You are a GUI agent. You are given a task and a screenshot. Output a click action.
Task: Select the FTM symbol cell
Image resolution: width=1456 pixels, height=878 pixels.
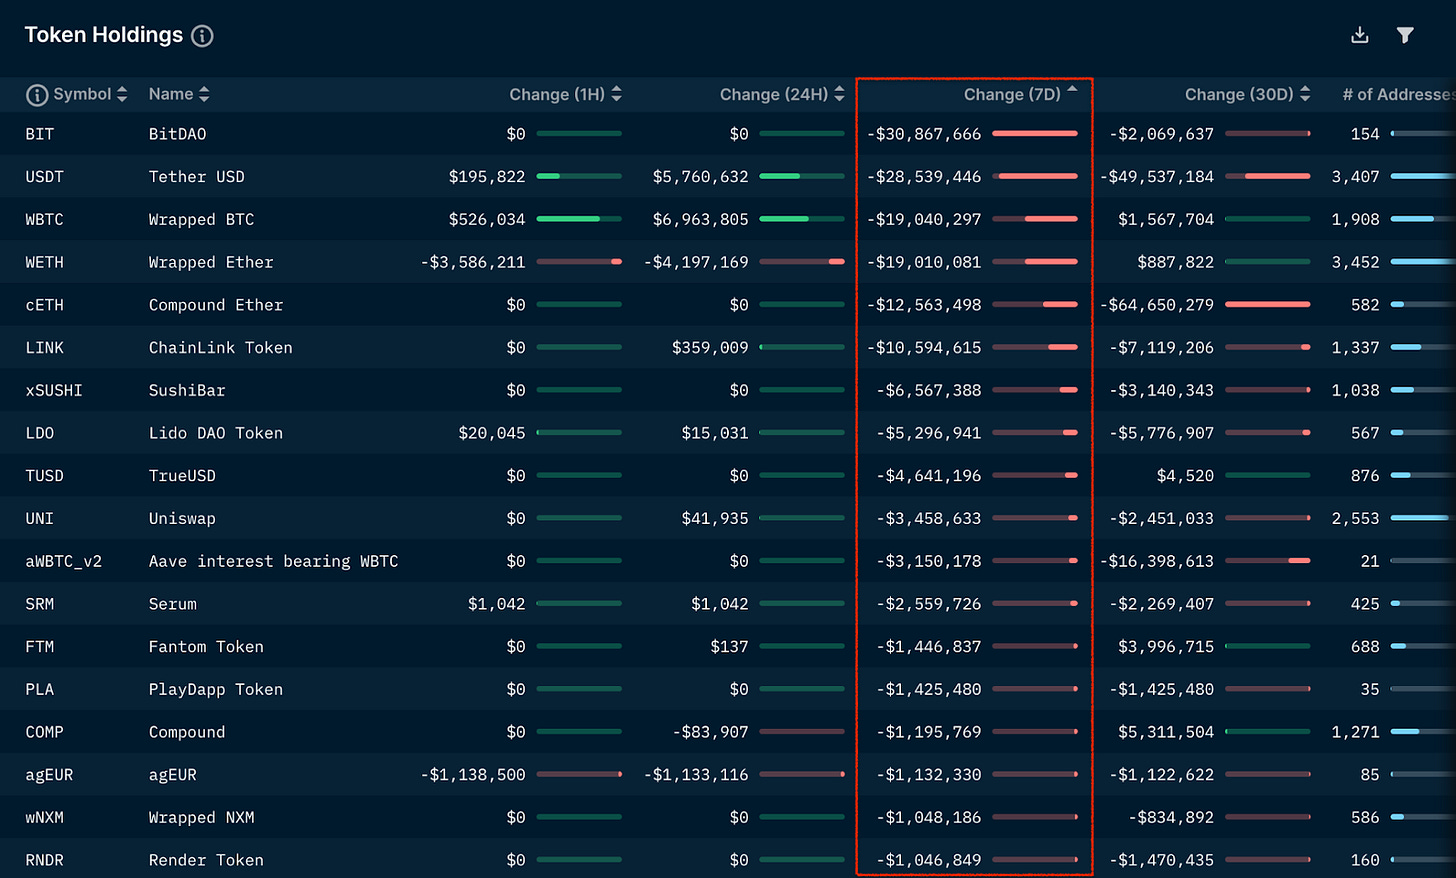click(x=40, y=647)
